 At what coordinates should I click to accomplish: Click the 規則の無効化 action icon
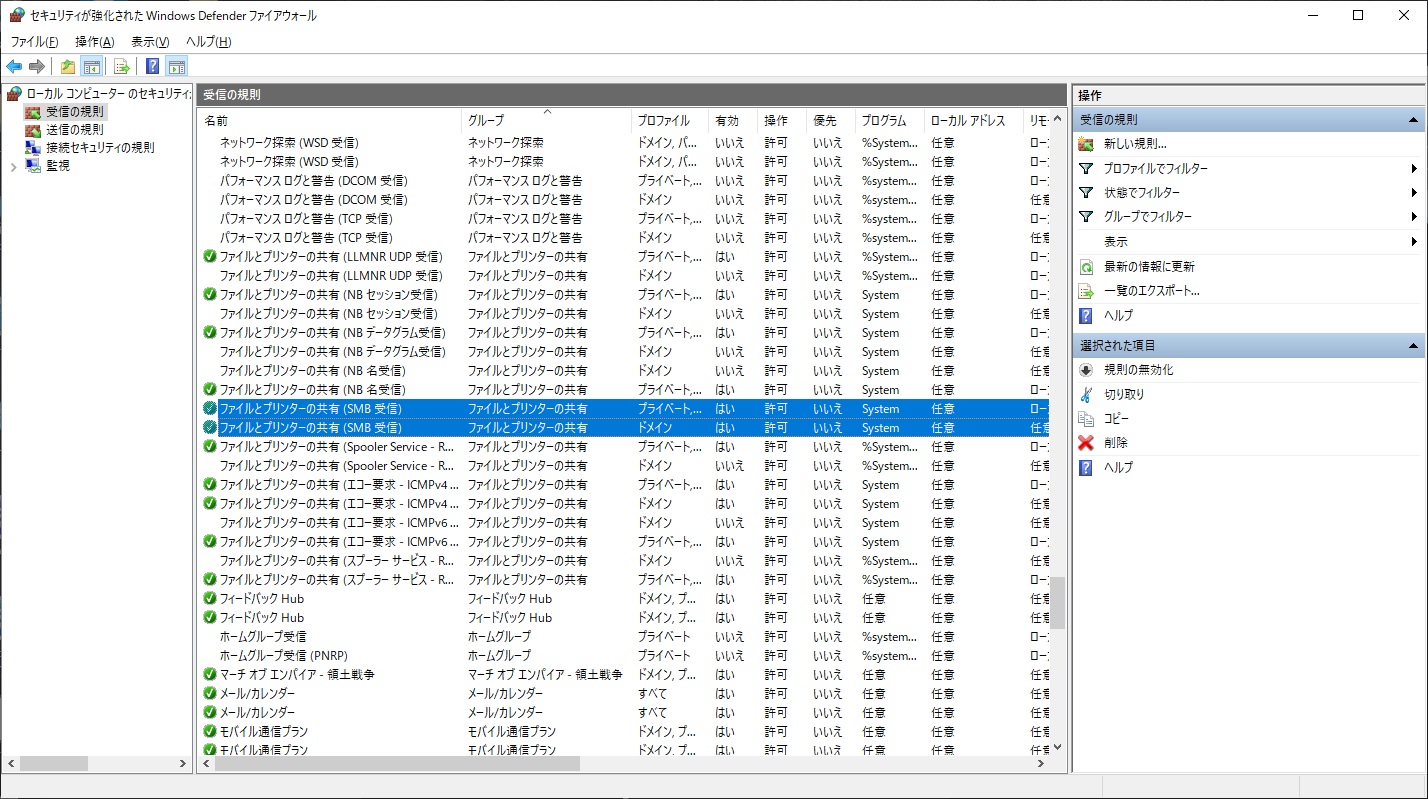pyautogui.click(x=1086, y=370)
